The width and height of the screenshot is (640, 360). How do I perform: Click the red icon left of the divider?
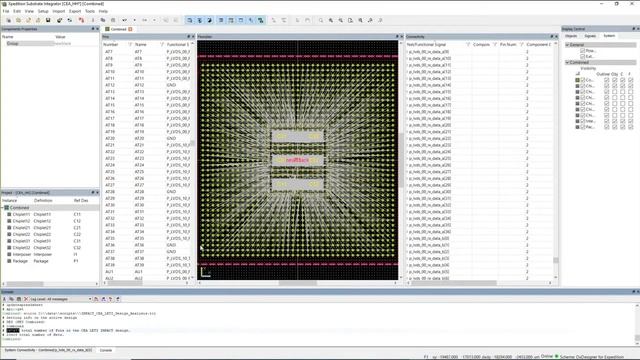pos(81,20)
